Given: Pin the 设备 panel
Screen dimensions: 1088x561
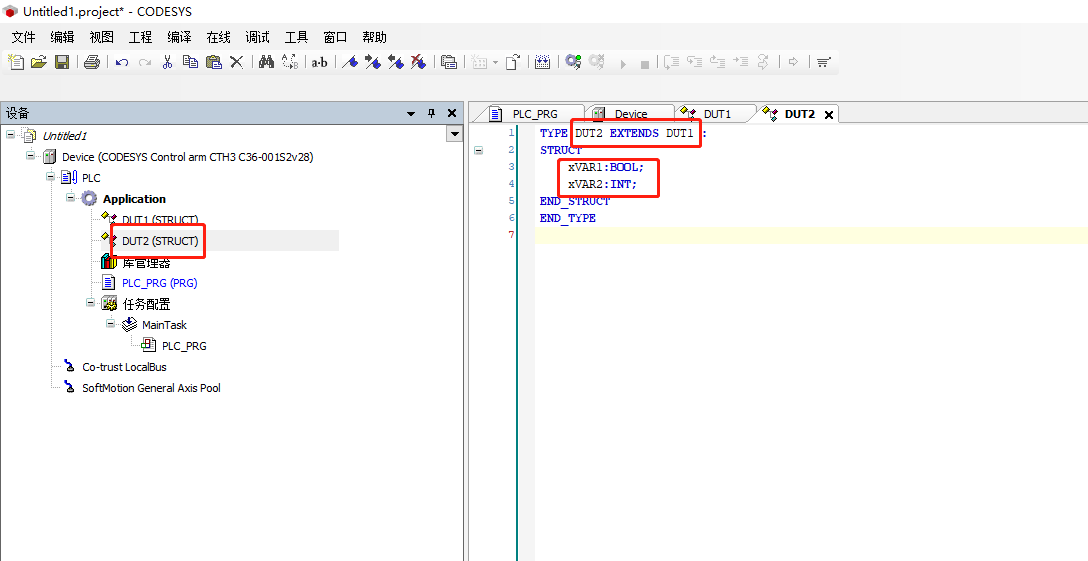Looking at the screenshot, I should click(431, 113).
